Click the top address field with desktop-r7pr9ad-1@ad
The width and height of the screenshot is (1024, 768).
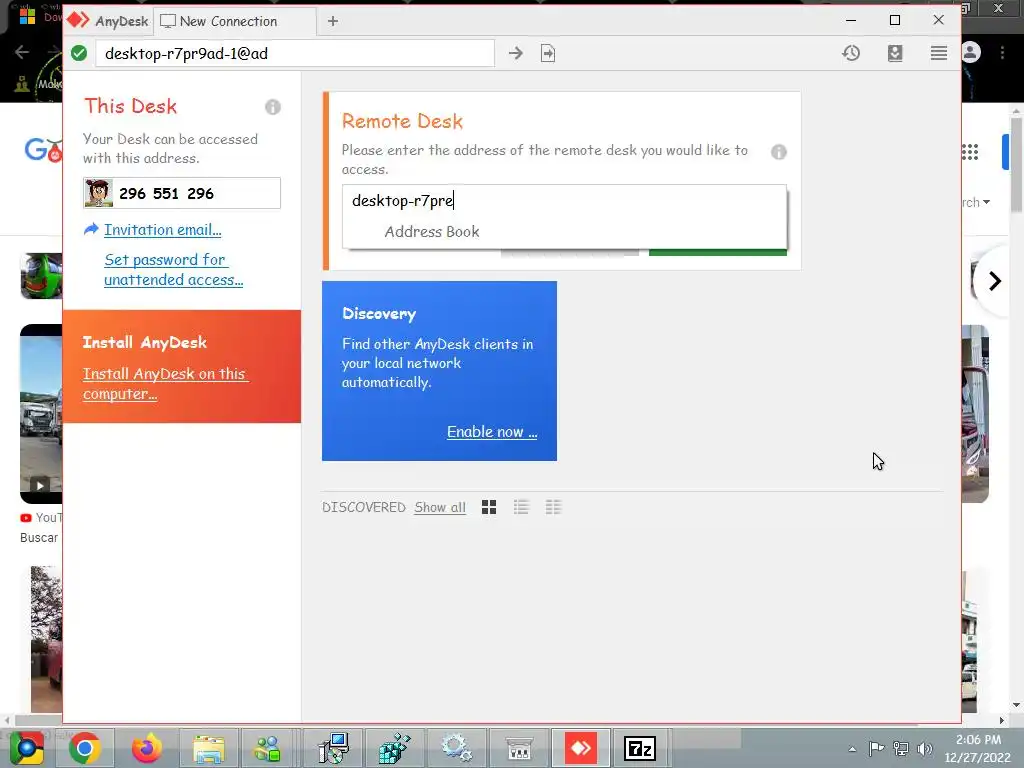click(295, 53)
